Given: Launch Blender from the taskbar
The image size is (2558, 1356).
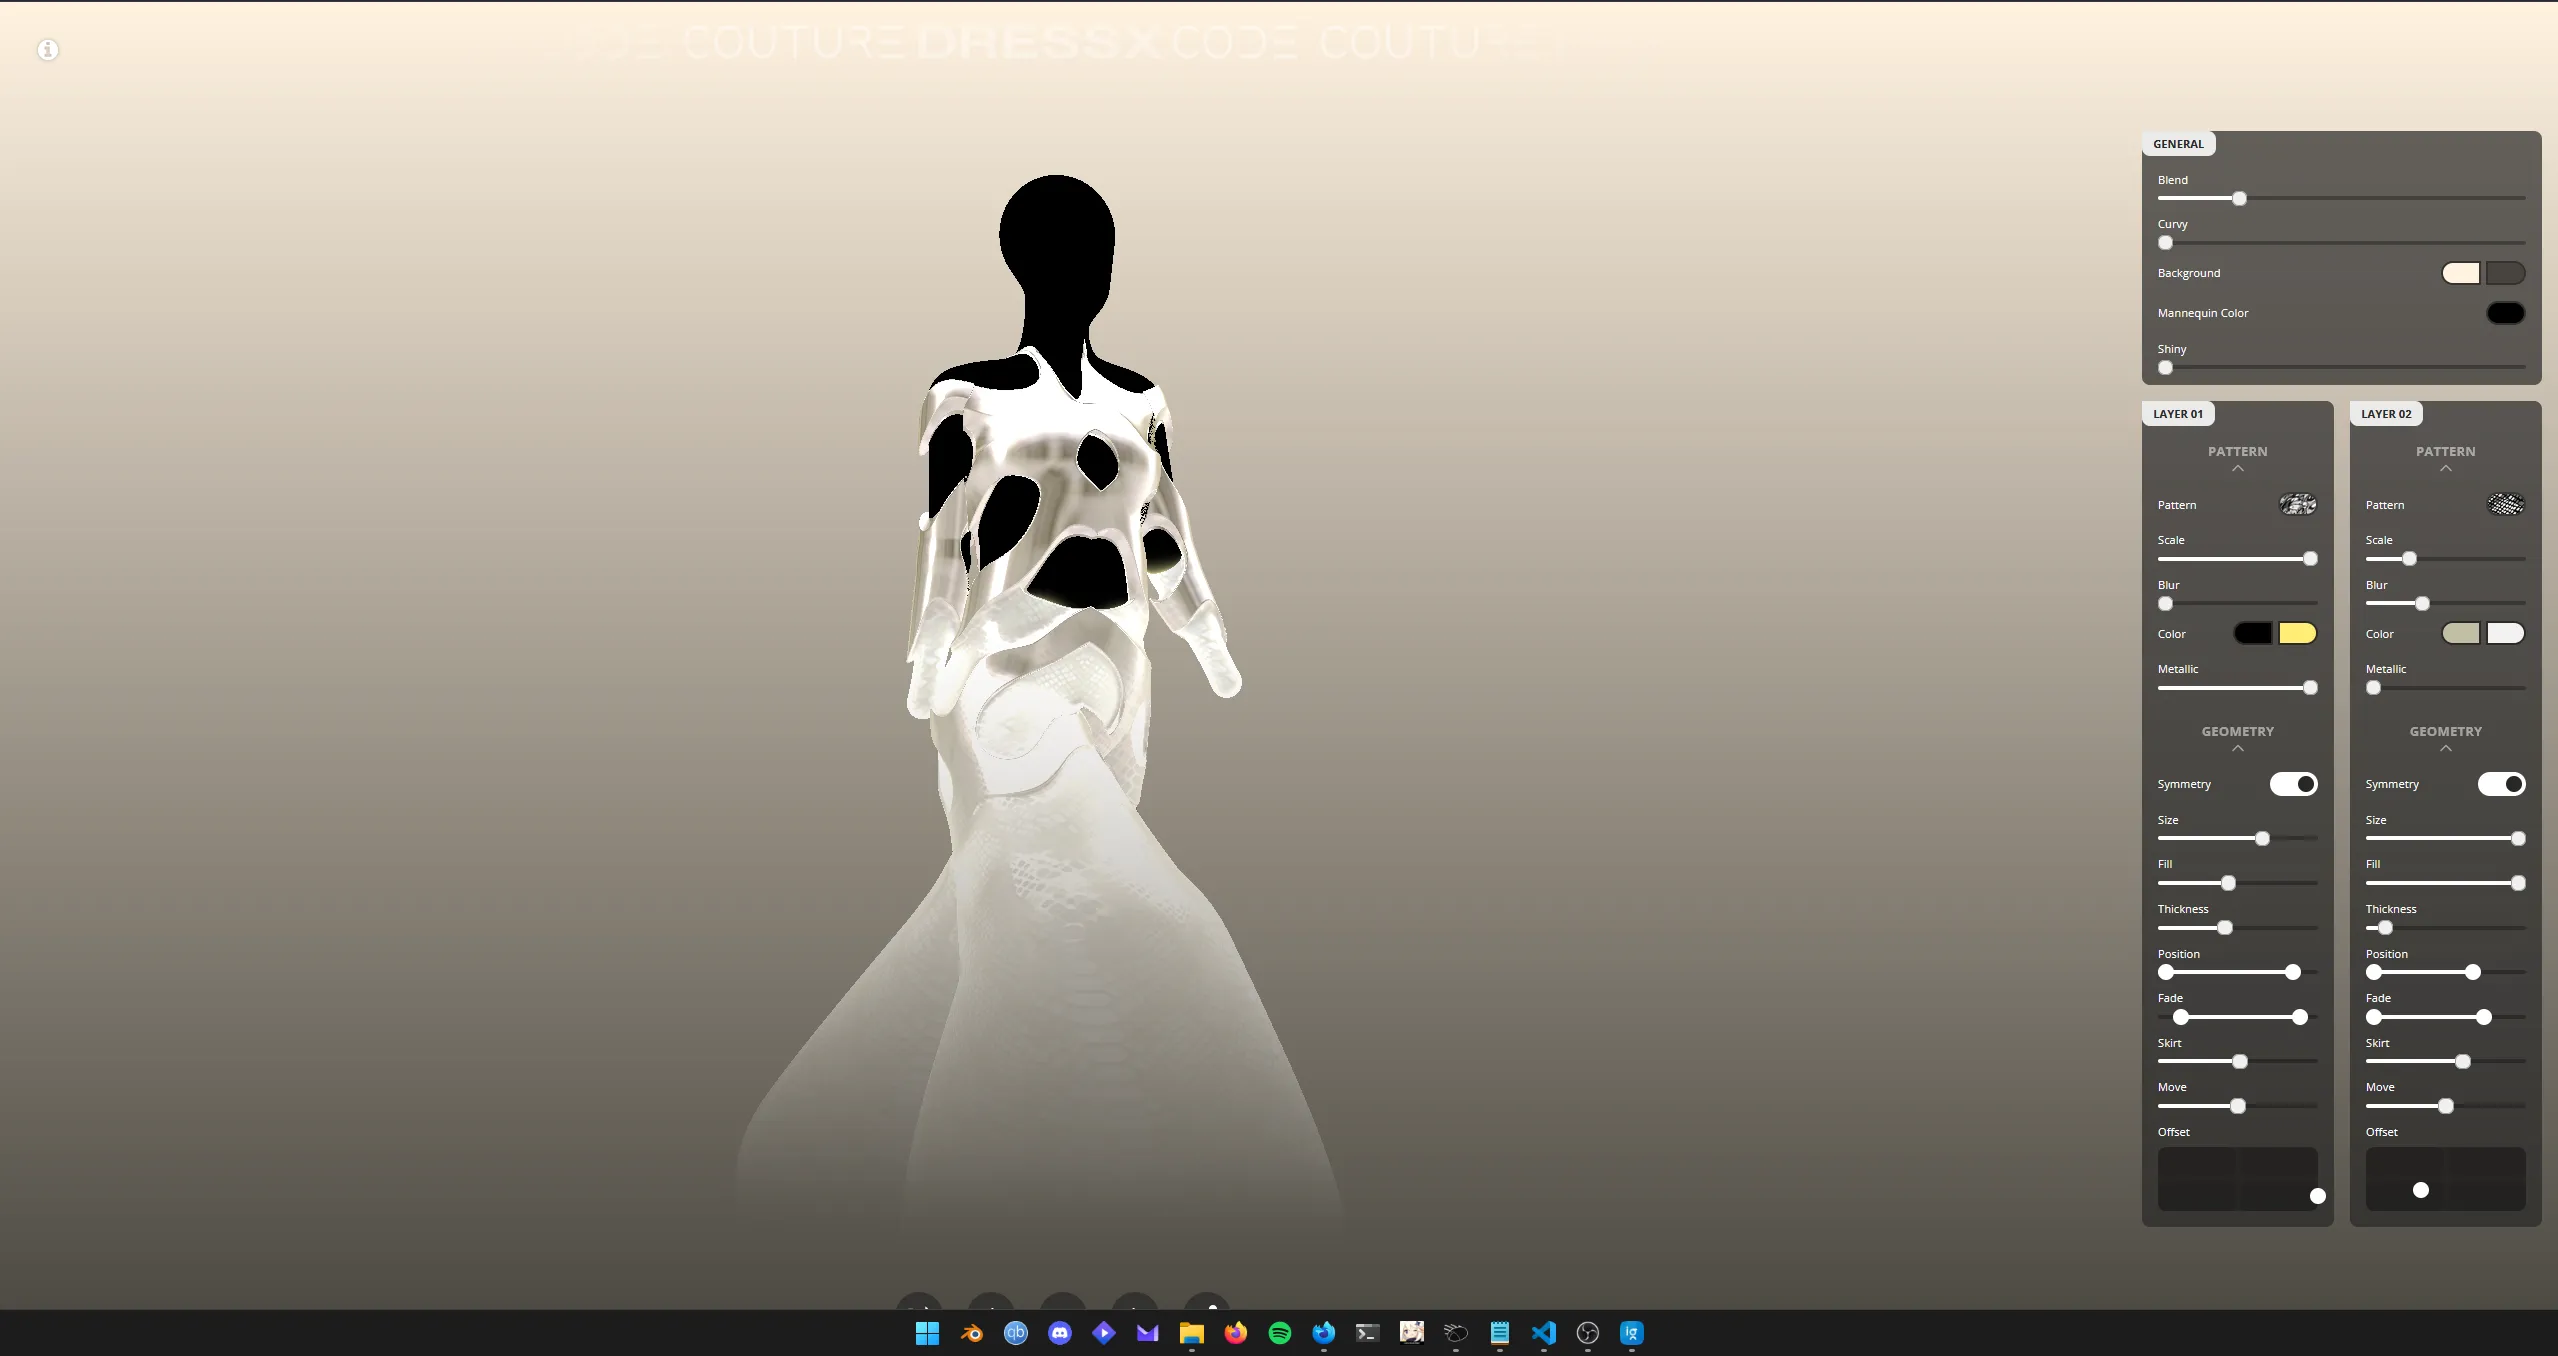Looking at the screenshot, I should point(970,1332).
